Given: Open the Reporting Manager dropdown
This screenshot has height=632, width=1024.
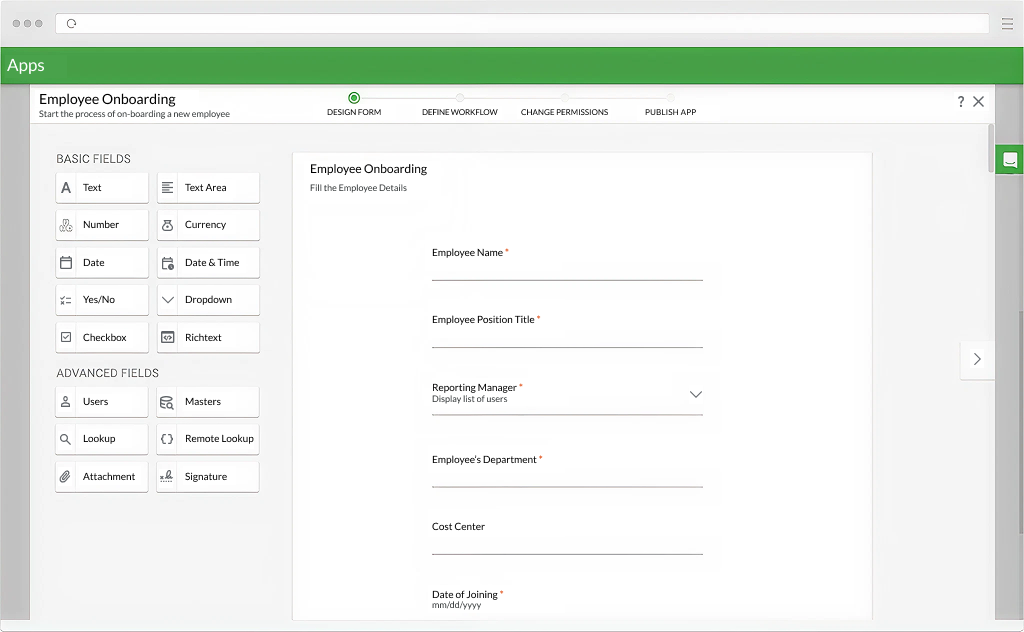Looking at the screenshot, I should tap(696, 394).
